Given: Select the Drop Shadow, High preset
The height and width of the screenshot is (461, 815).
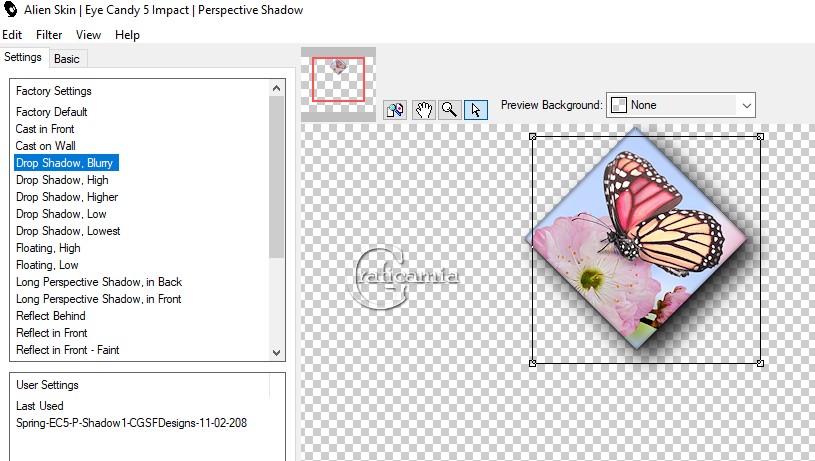Looking at the screenshot, I should pyautogui.click(x=62, y=180).
